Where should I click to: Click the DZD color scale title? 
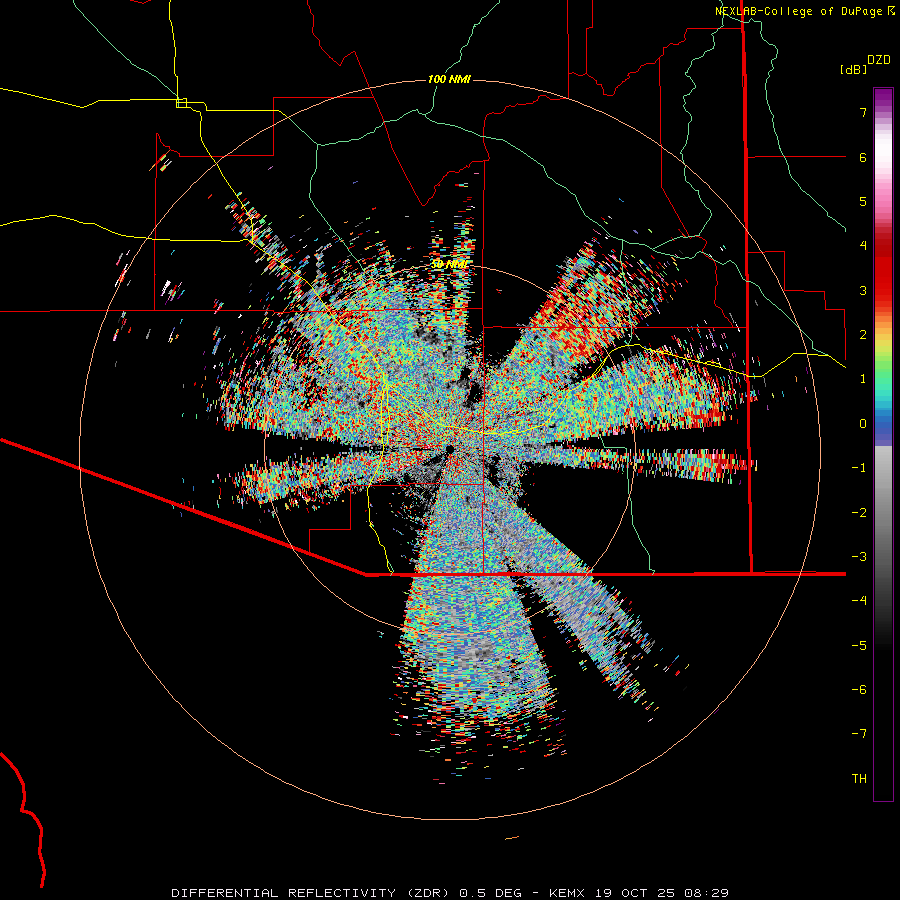[x=879, y=60]
